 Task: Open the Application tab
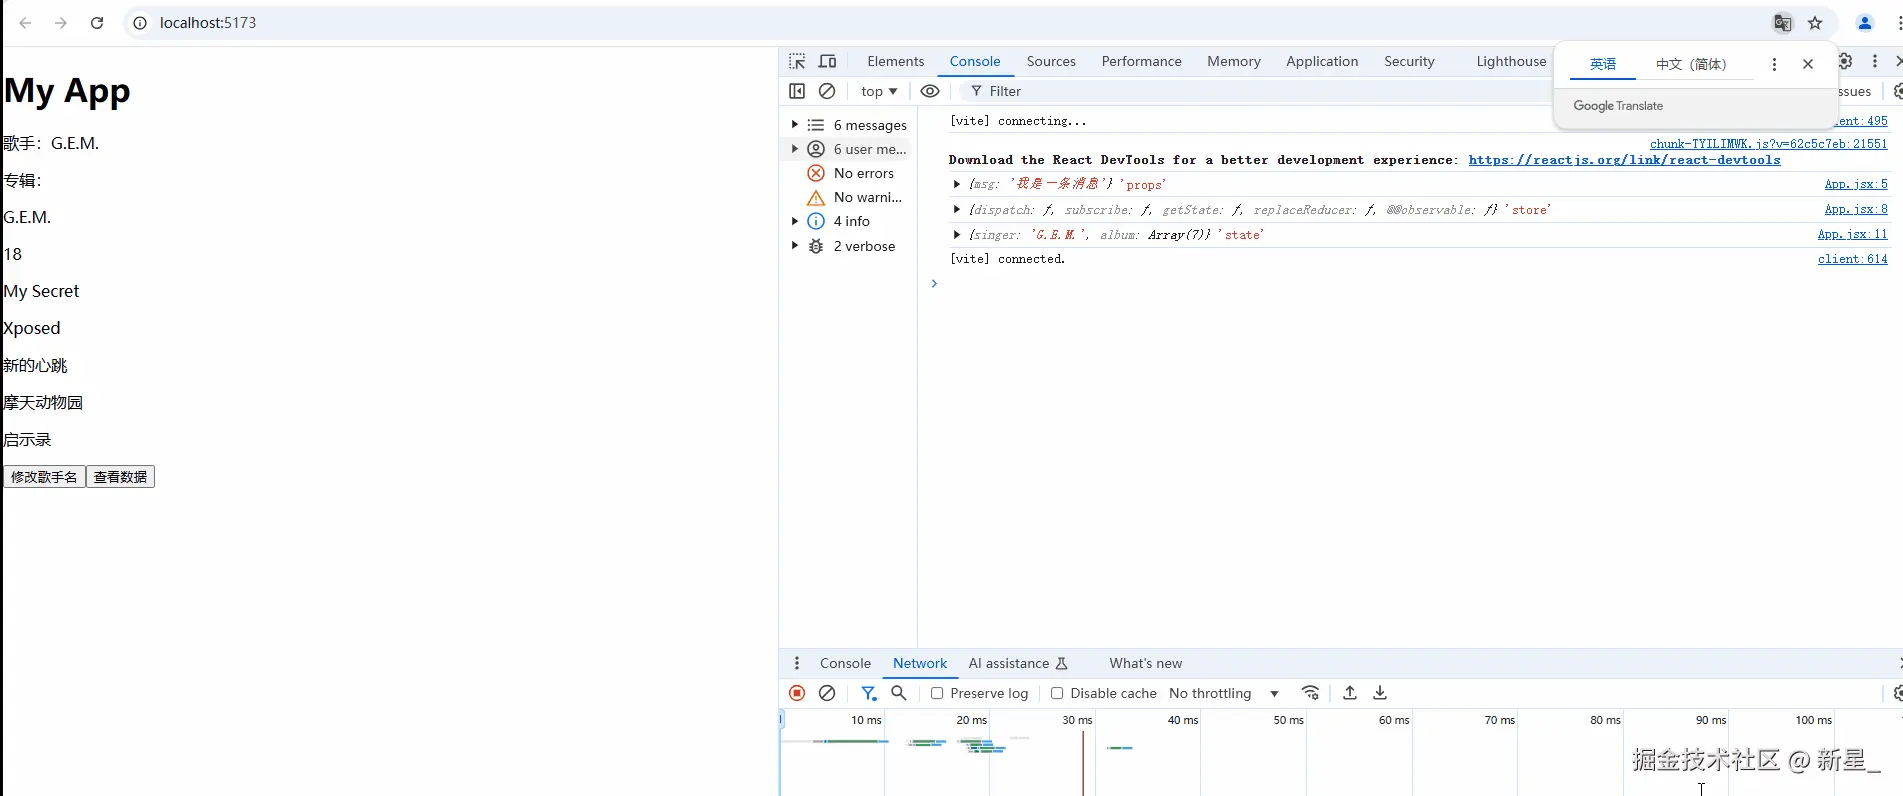(1322, 61)
